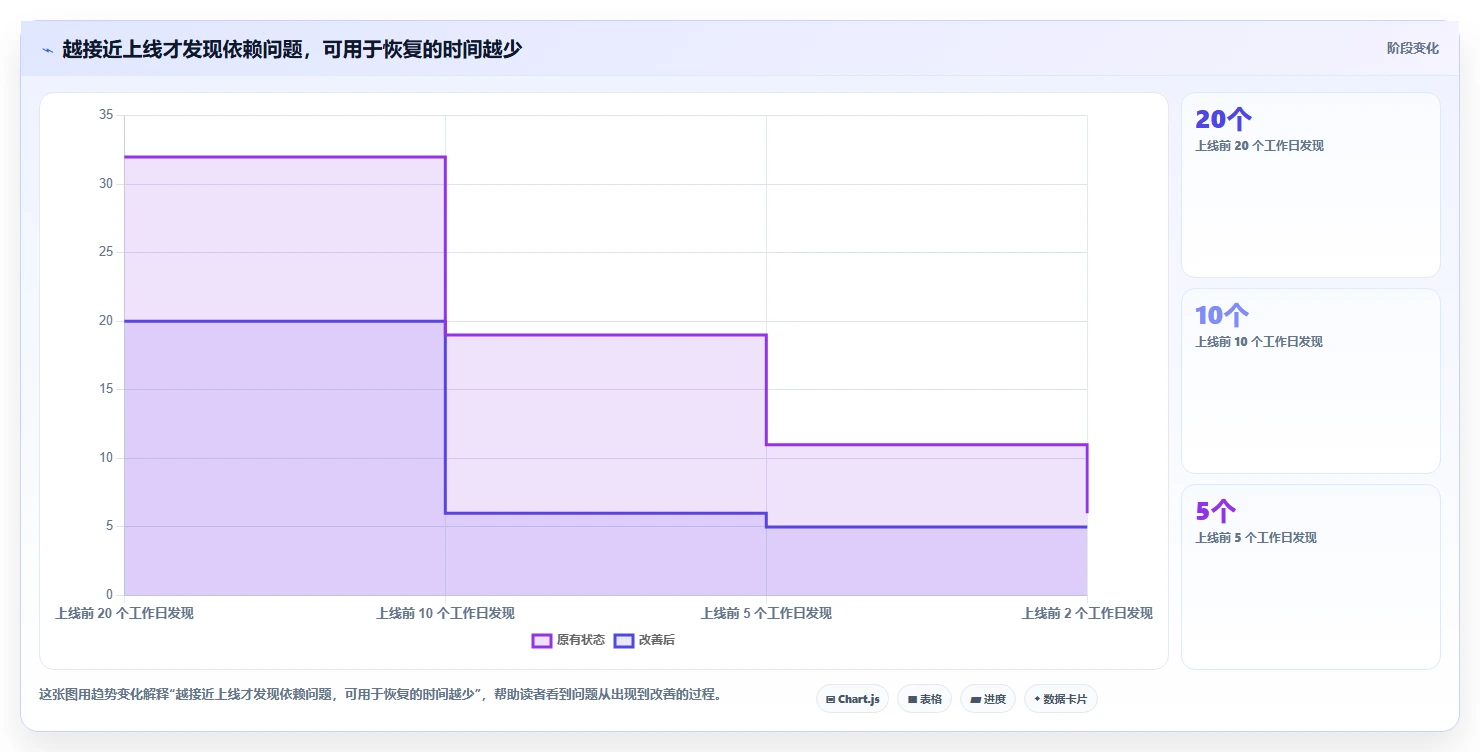Click the 原有状态 purple legend swatch

click(542, 640)
